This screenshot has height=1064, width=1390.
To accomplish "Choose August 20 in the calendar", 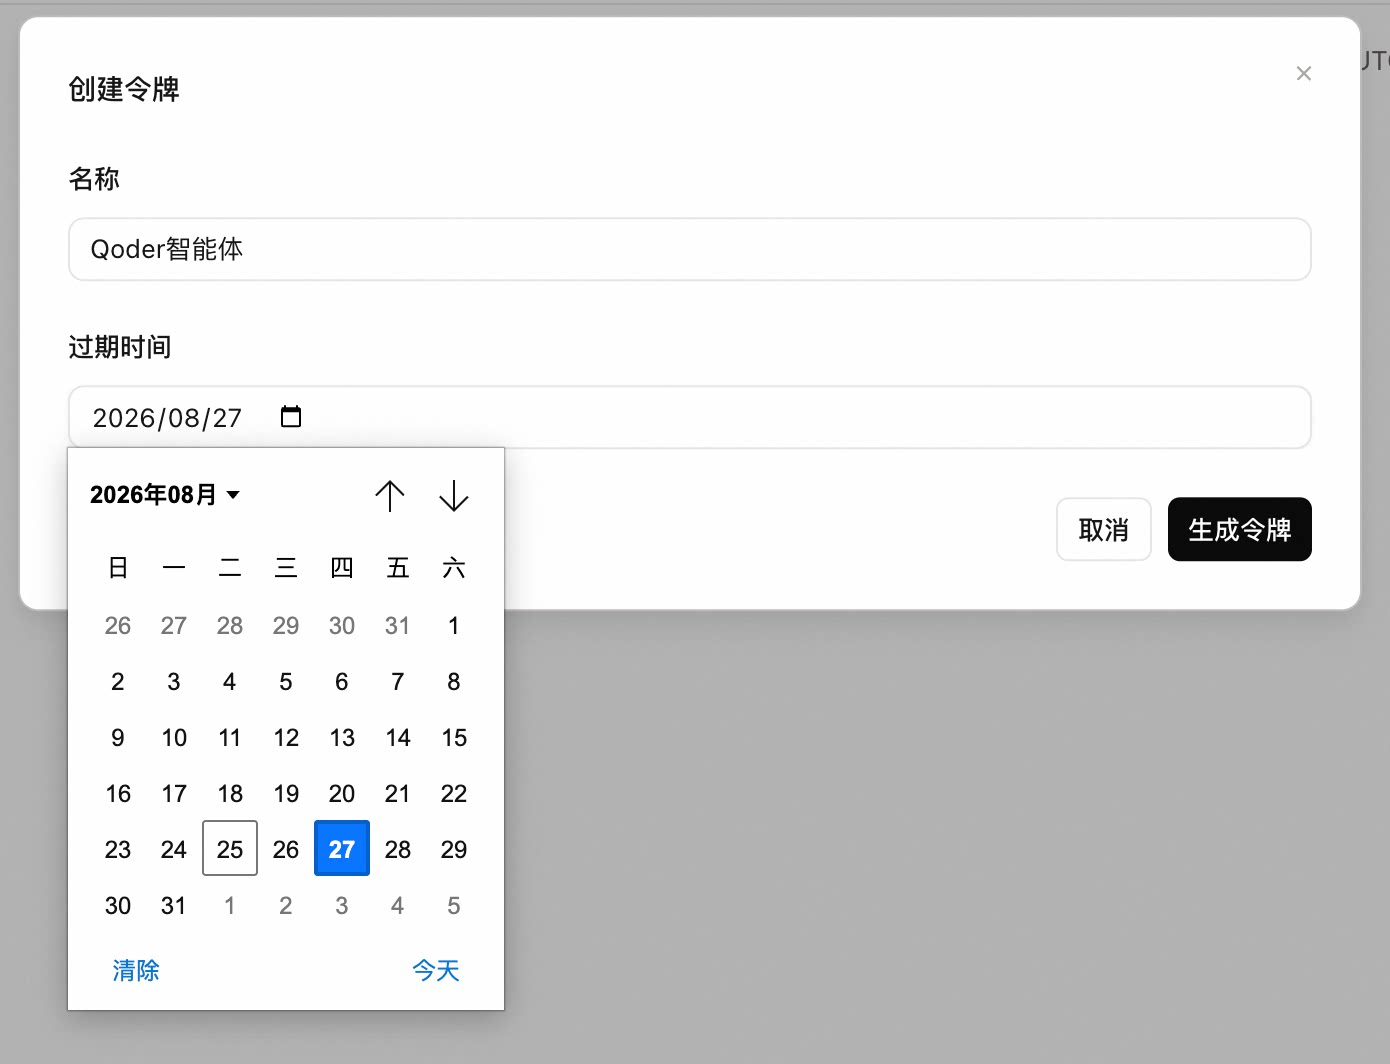I will click(x=342, y=793).
